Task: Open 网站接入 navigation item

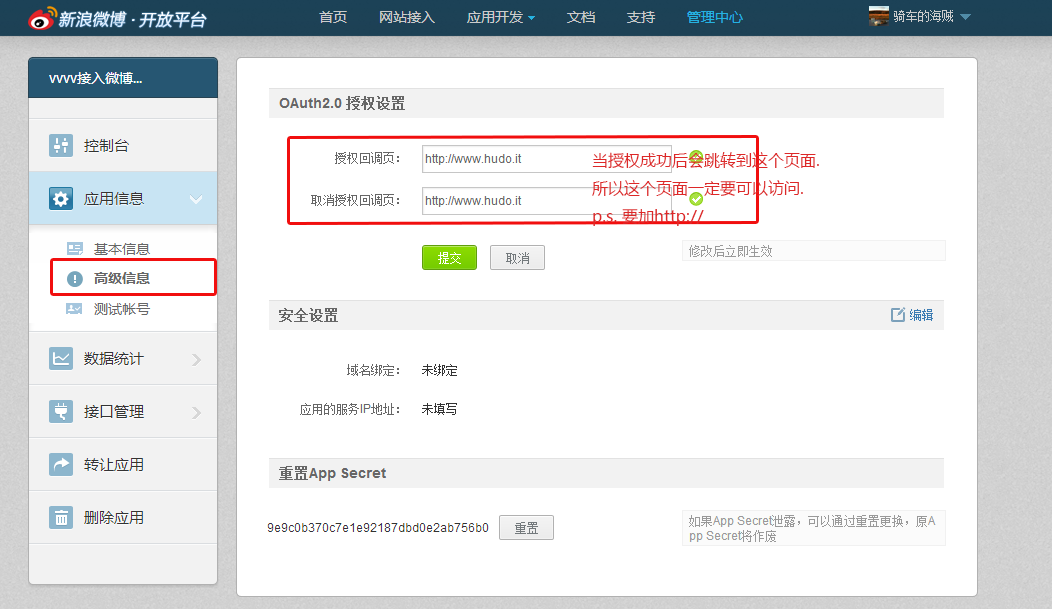Action: click(407, 17)
